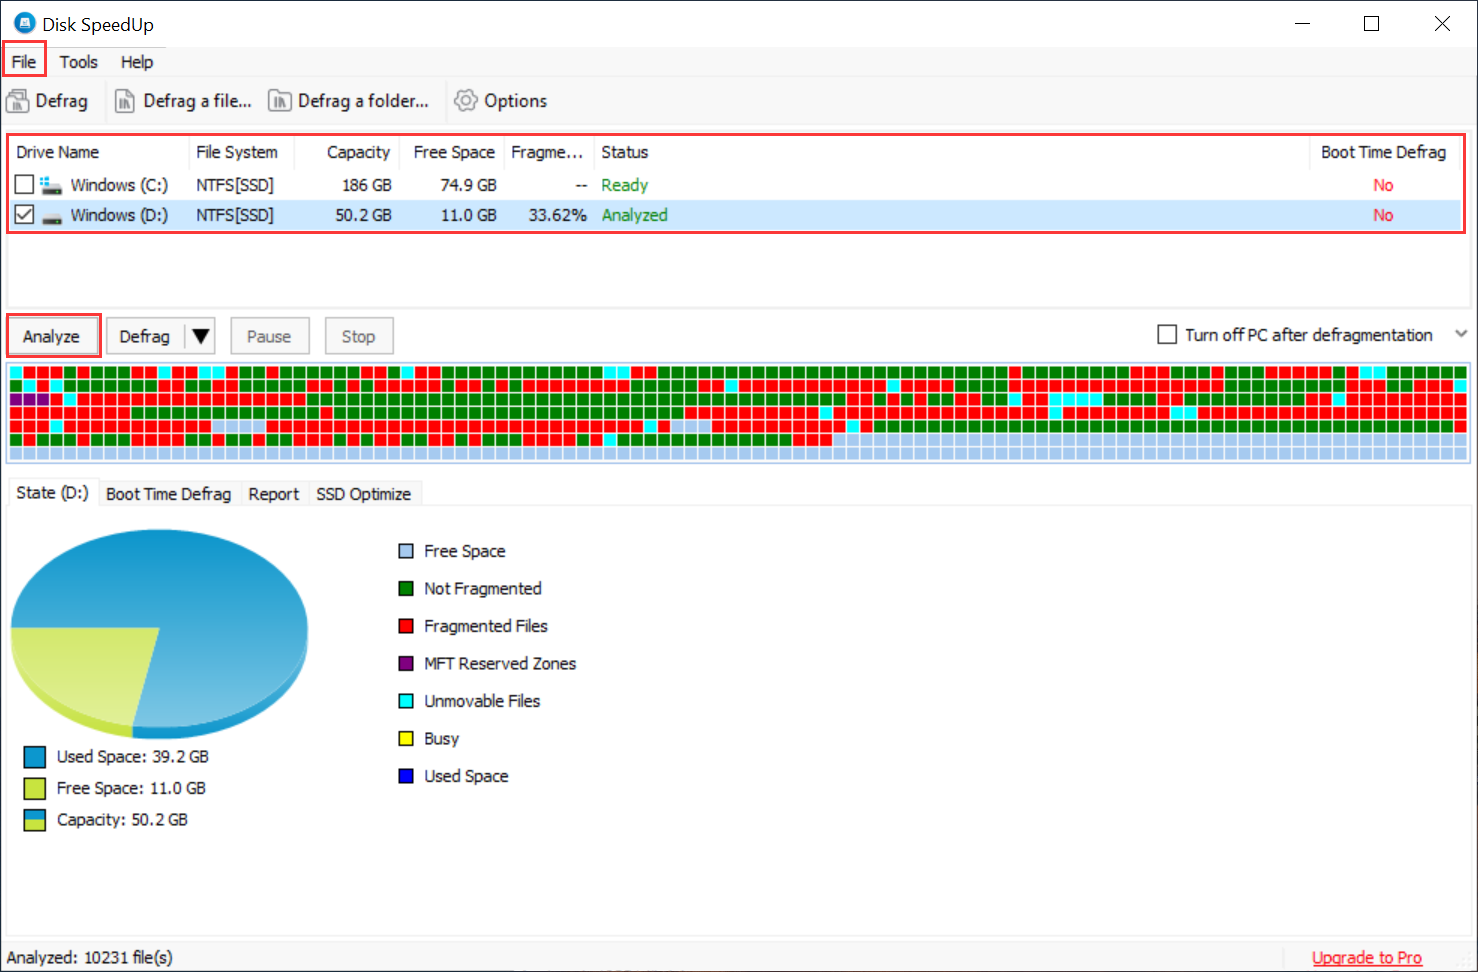Check the Windows (C:) drive checkbox

click(23, 184)
